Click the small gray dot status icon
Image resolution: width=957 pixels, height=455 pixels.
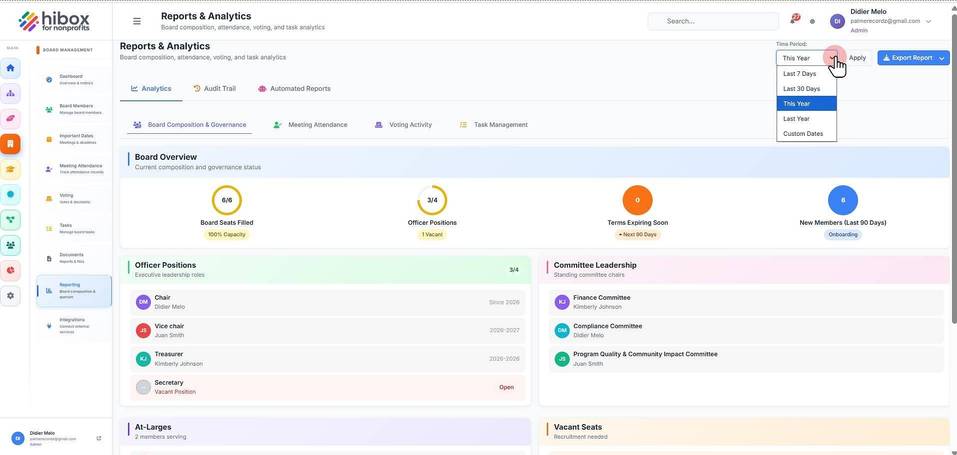(x=812, y=21)
